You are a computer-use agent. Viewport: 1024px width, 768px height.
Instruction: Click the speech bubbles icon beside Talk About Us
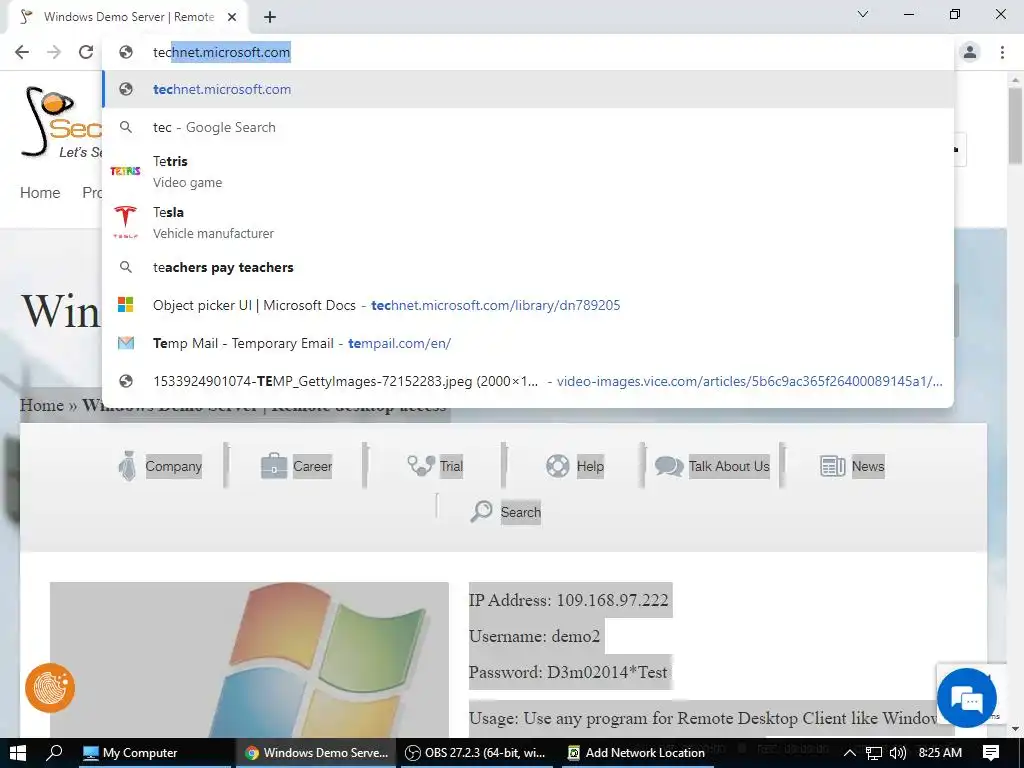tap(669, 466)
